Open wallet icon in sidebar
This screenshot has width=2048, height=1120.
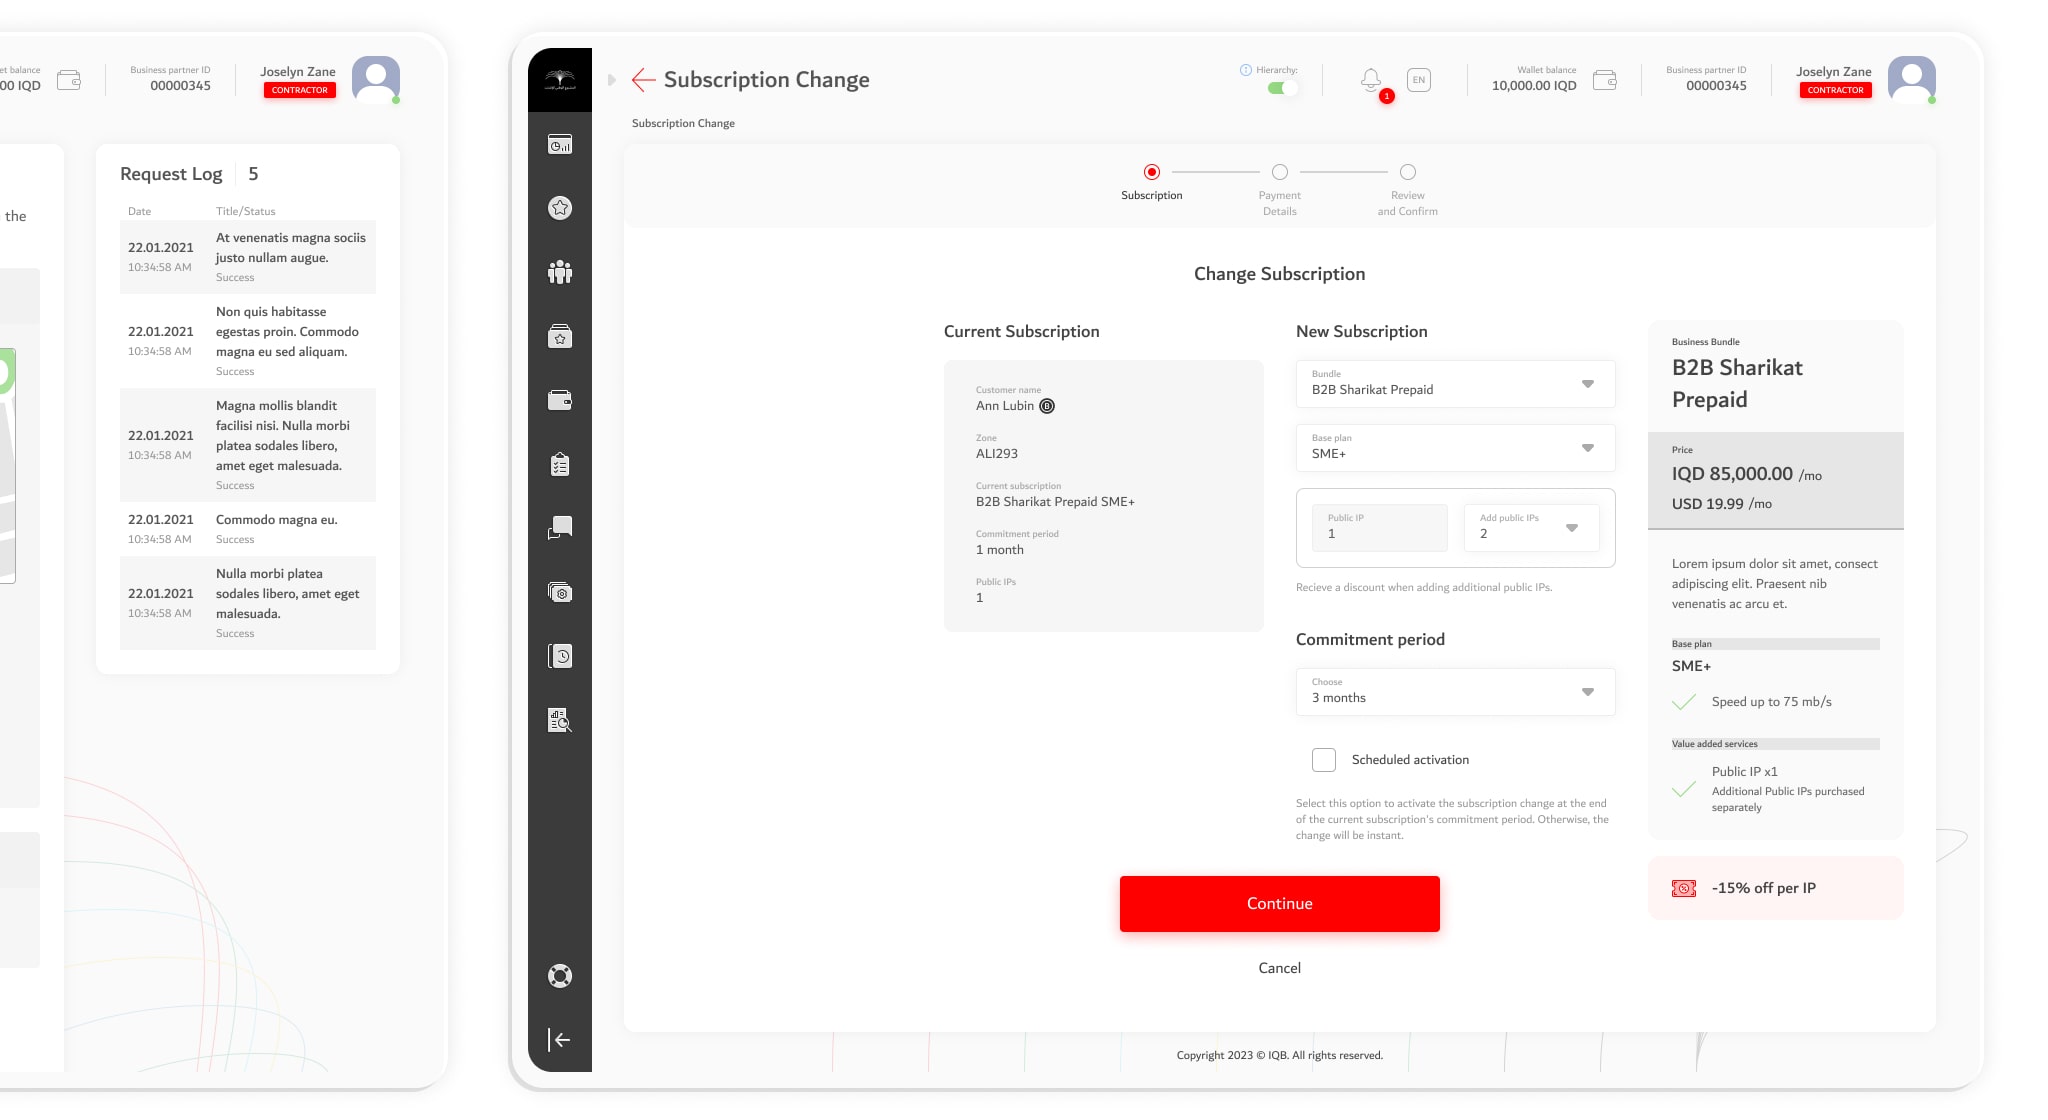tap(560, 401)
